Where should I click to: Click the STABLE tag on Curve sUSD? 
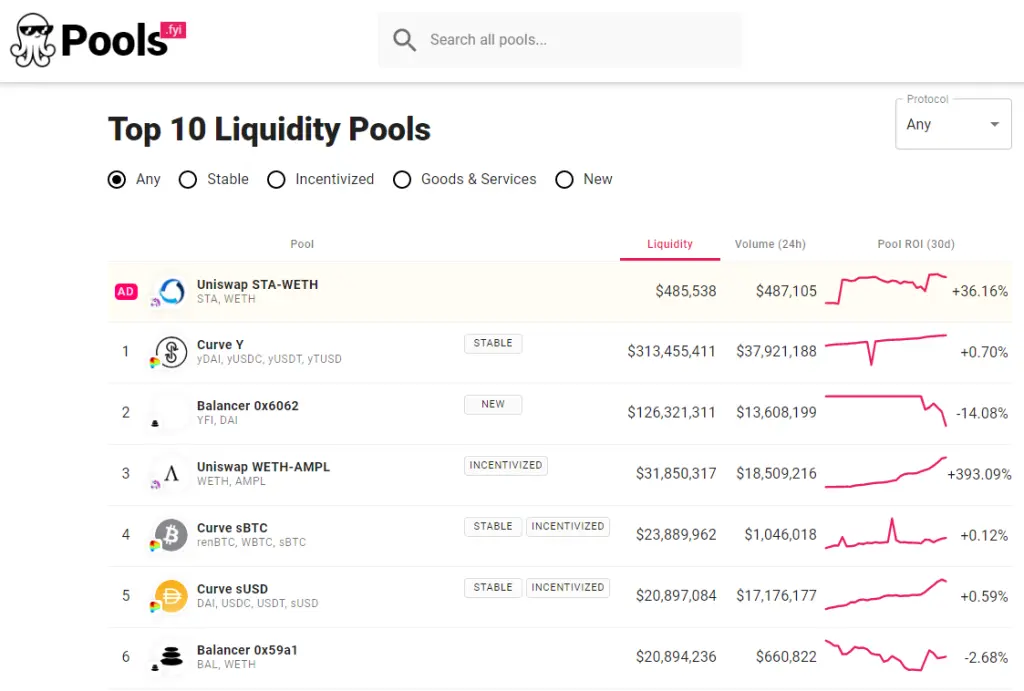[x=493, y=588]
